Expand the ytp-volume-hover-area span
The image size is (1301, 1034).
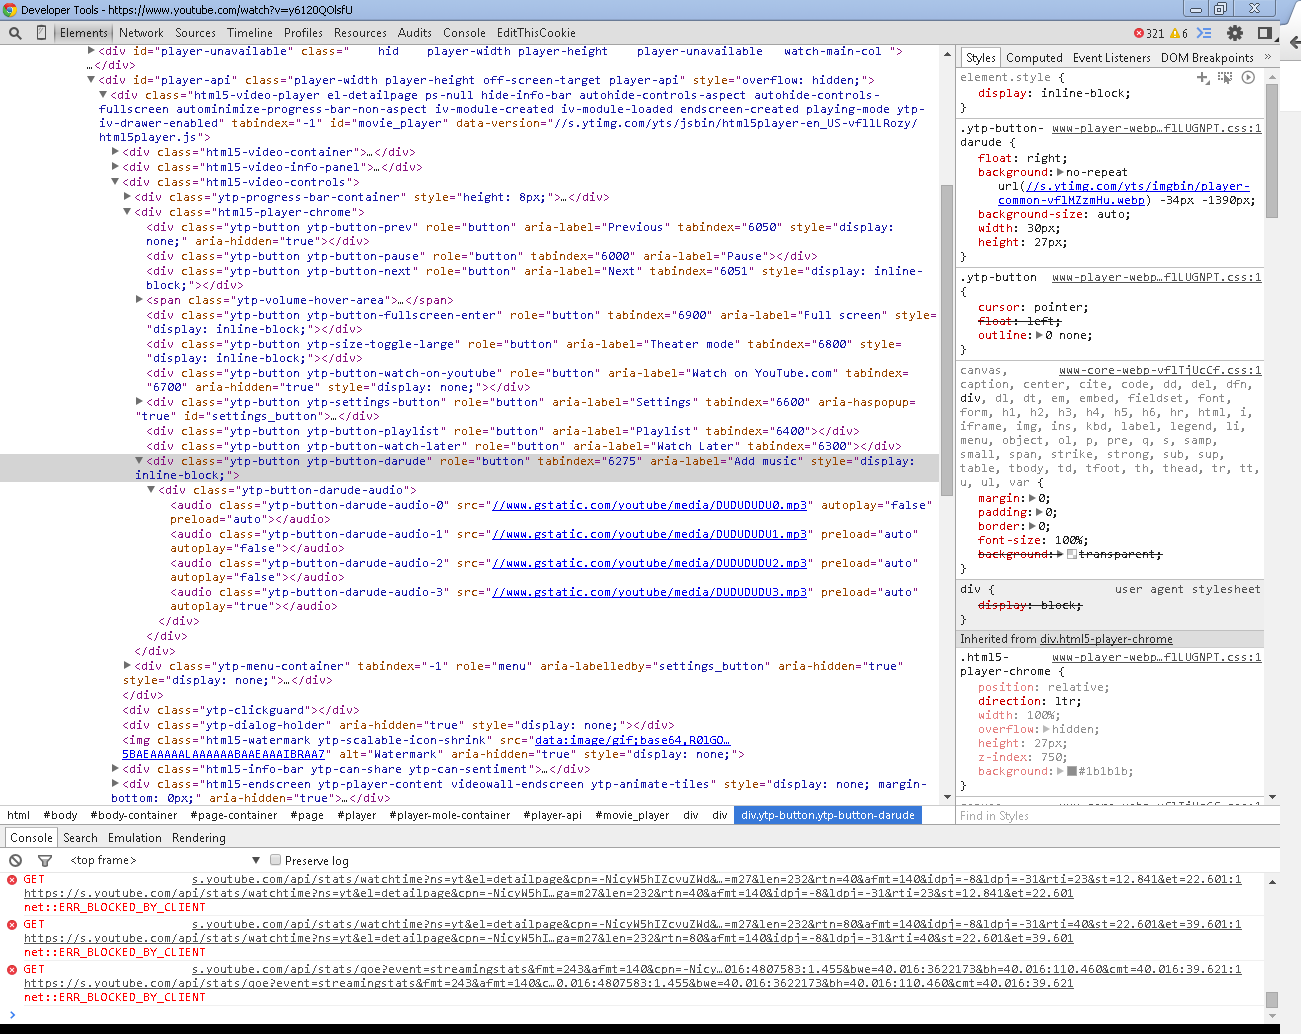click(139, 299)
